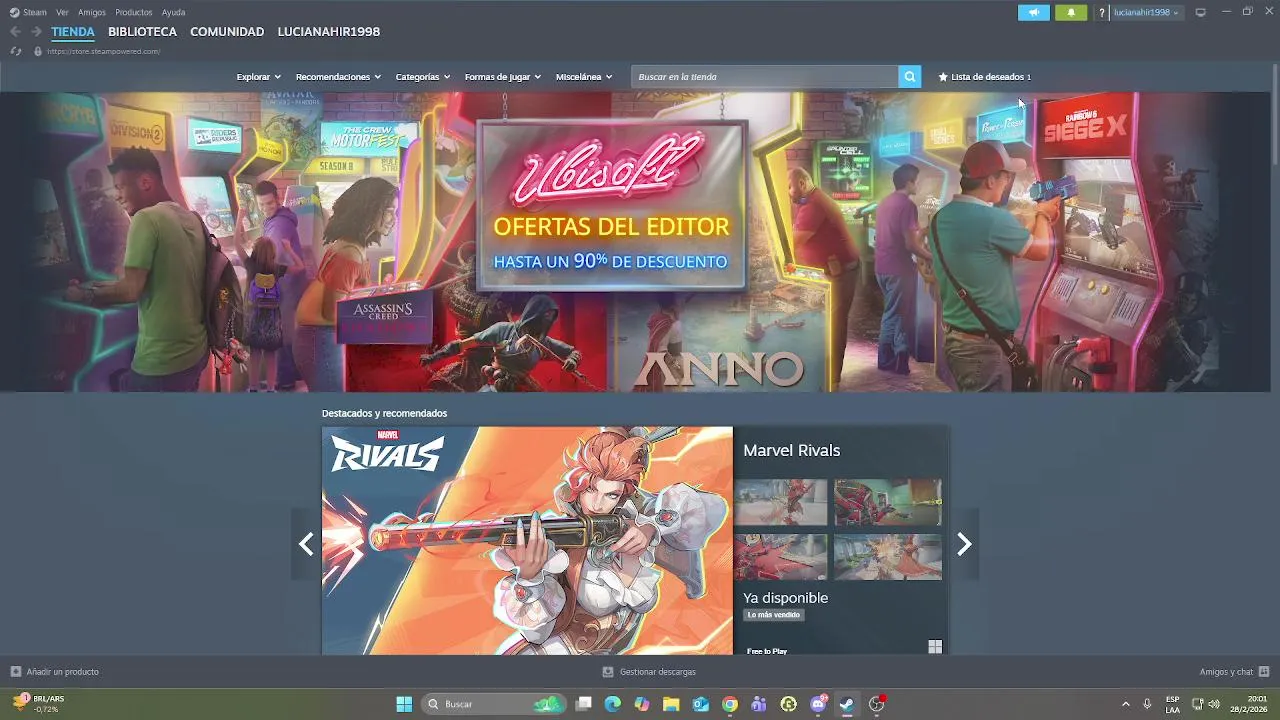Viewport: 1280px width, 720px height.
Task: Open Microsoft Teams from the taskbar
Action: 759,704
